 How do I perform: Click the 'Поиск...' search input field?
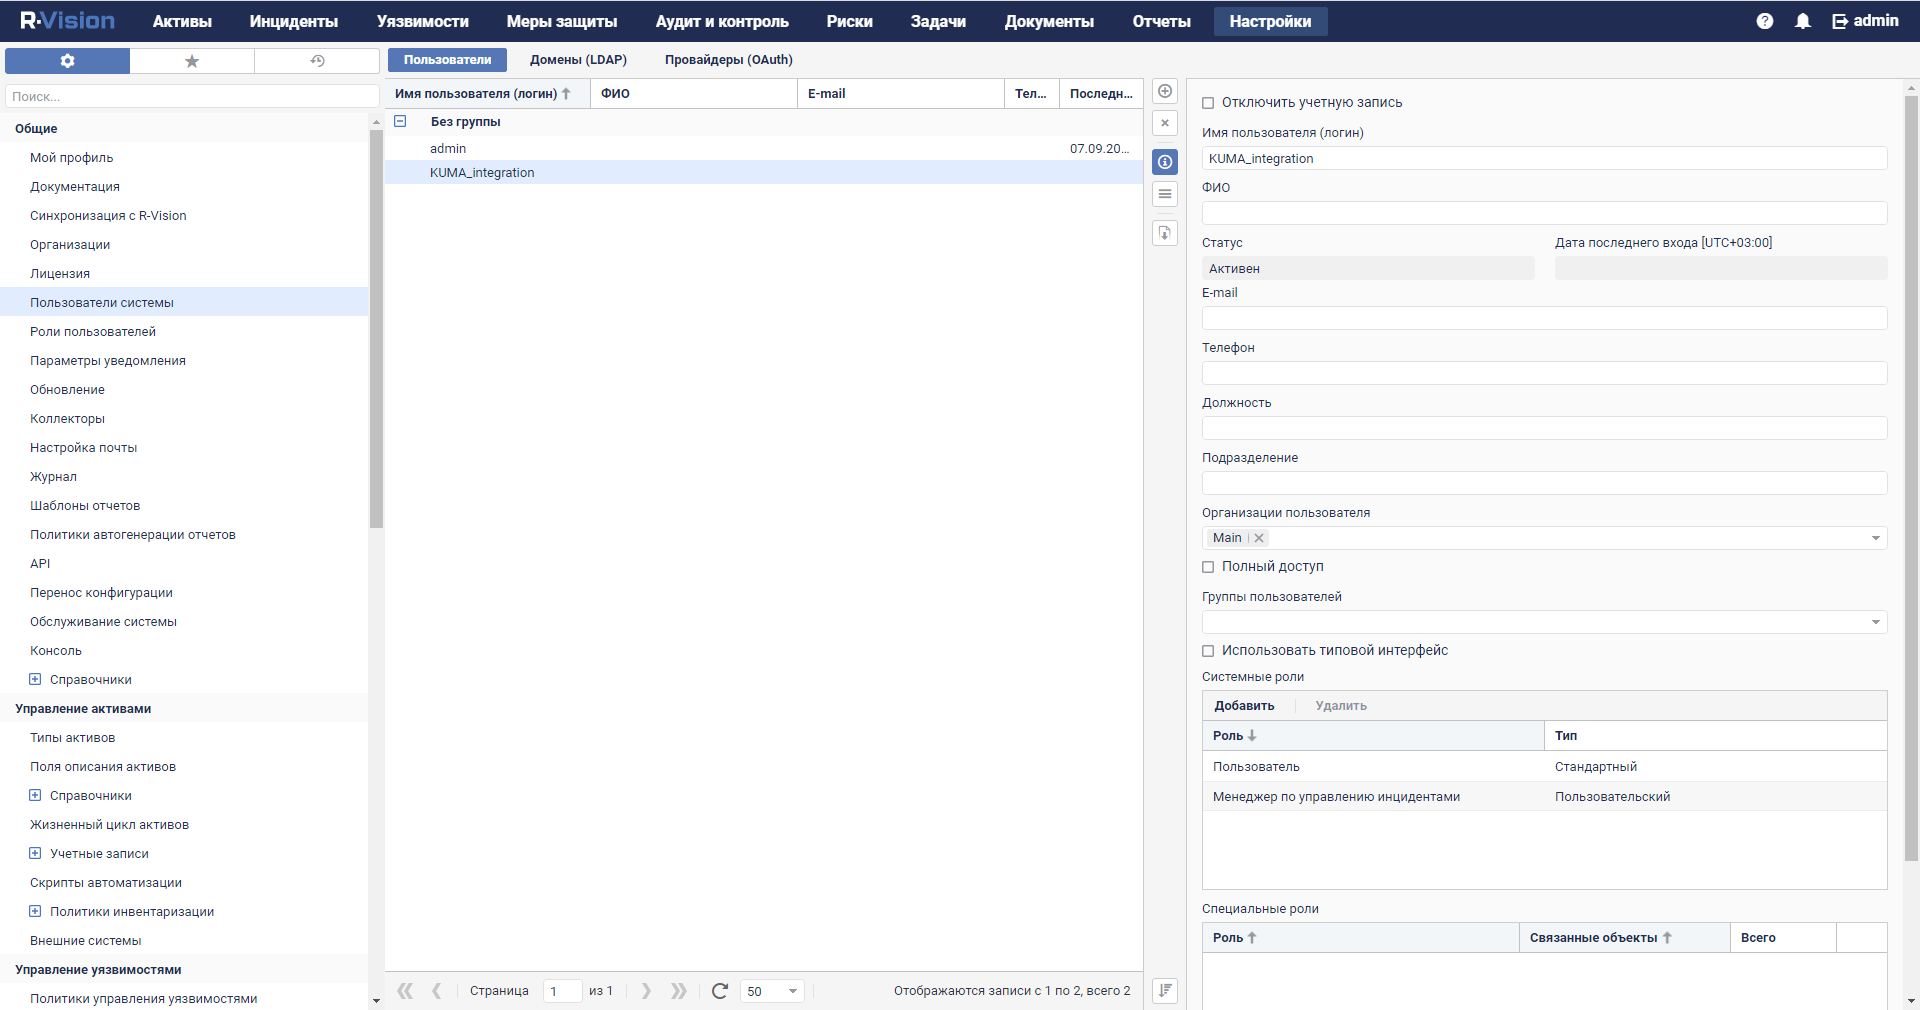point(192,96)
